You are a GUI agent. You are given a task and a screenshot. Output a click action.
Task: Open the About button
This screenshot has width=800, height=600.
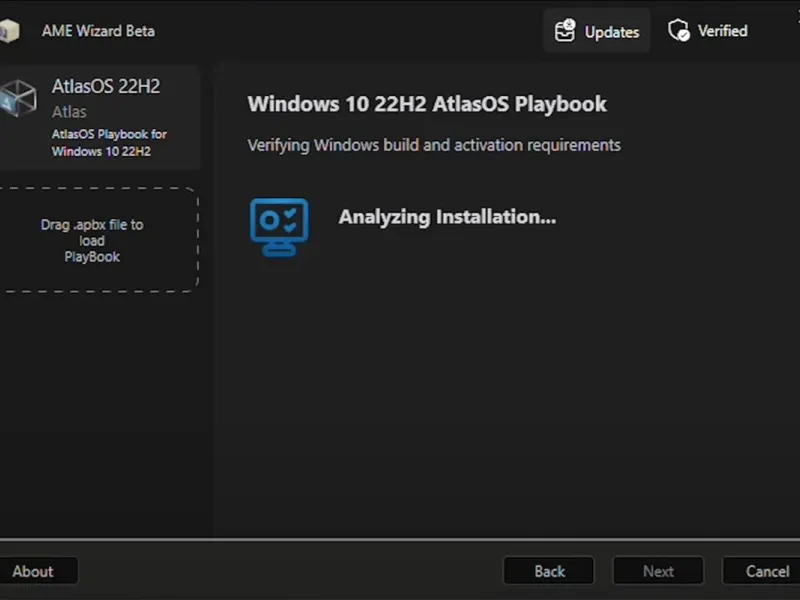tap(33, 571)
